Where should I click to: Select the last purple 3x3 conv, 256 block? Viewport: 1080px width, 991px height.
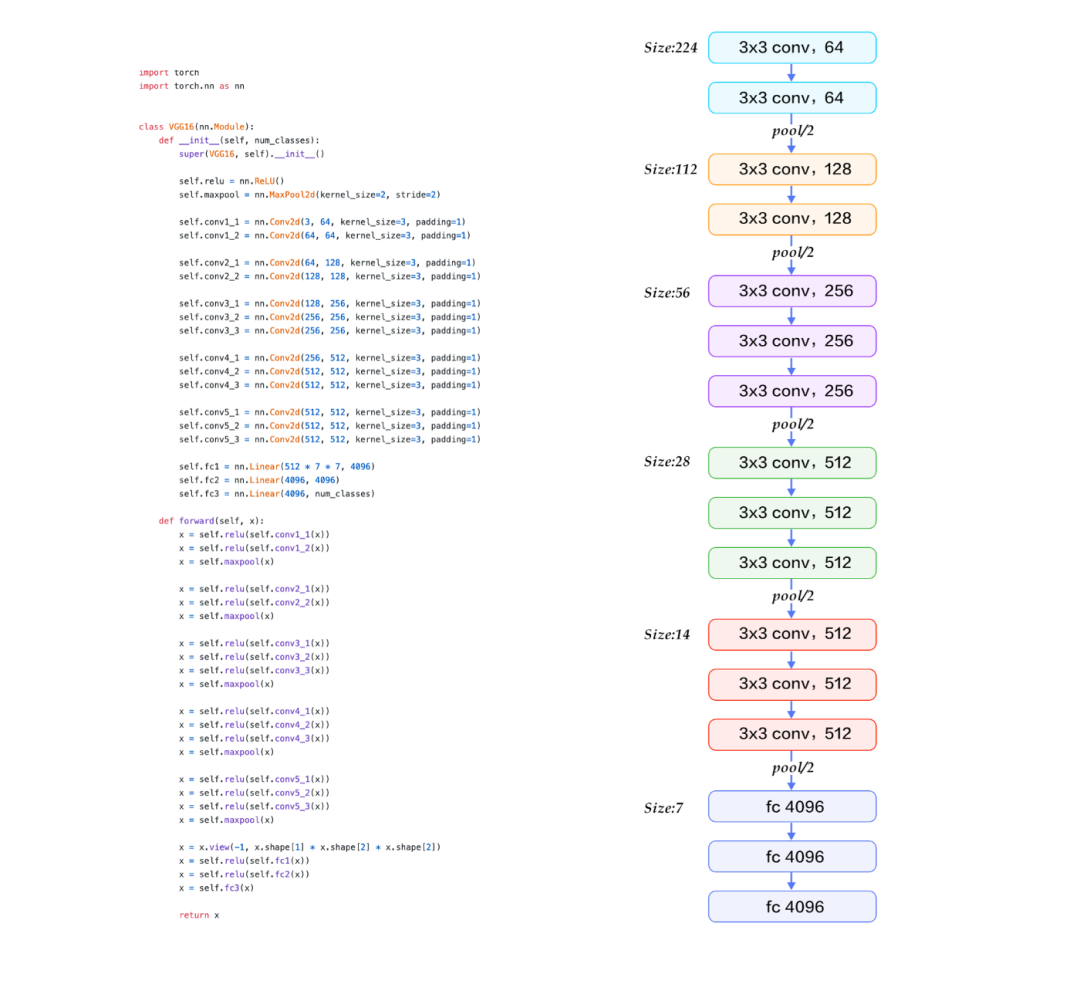click(x=792, y=391)
